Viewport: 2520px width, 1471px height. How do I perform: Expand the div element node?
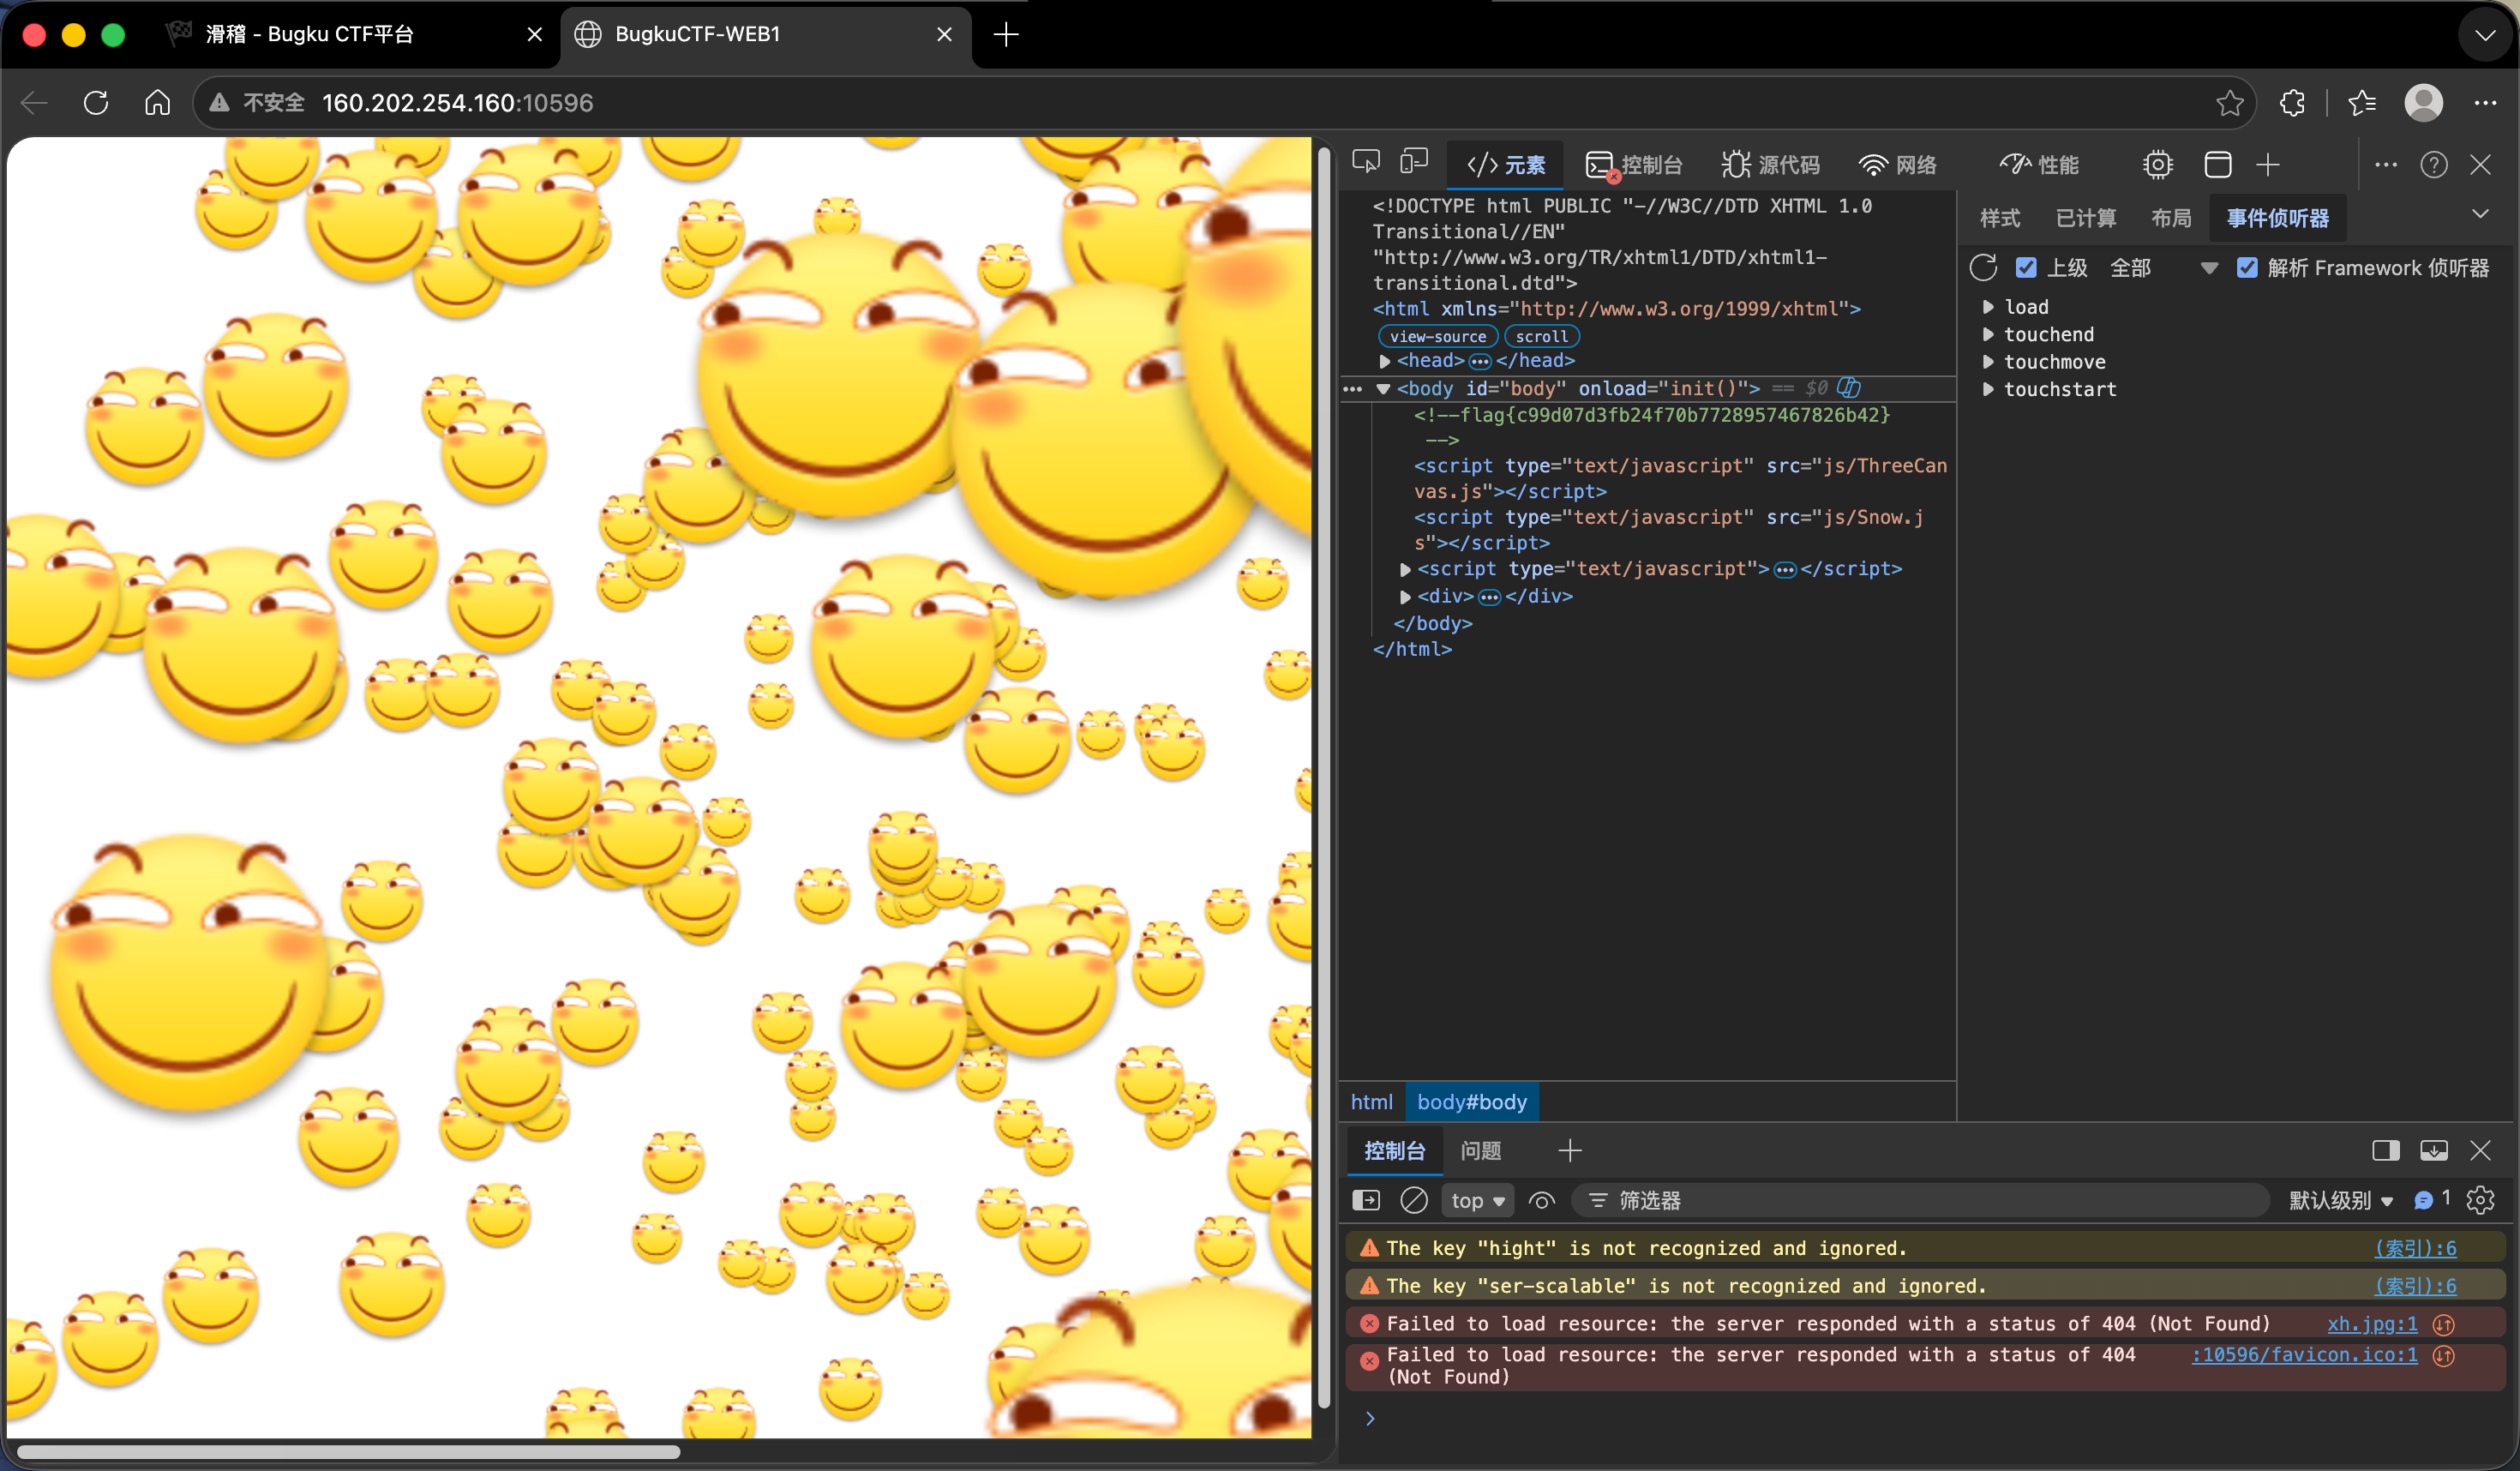(x=1405, y=597)
